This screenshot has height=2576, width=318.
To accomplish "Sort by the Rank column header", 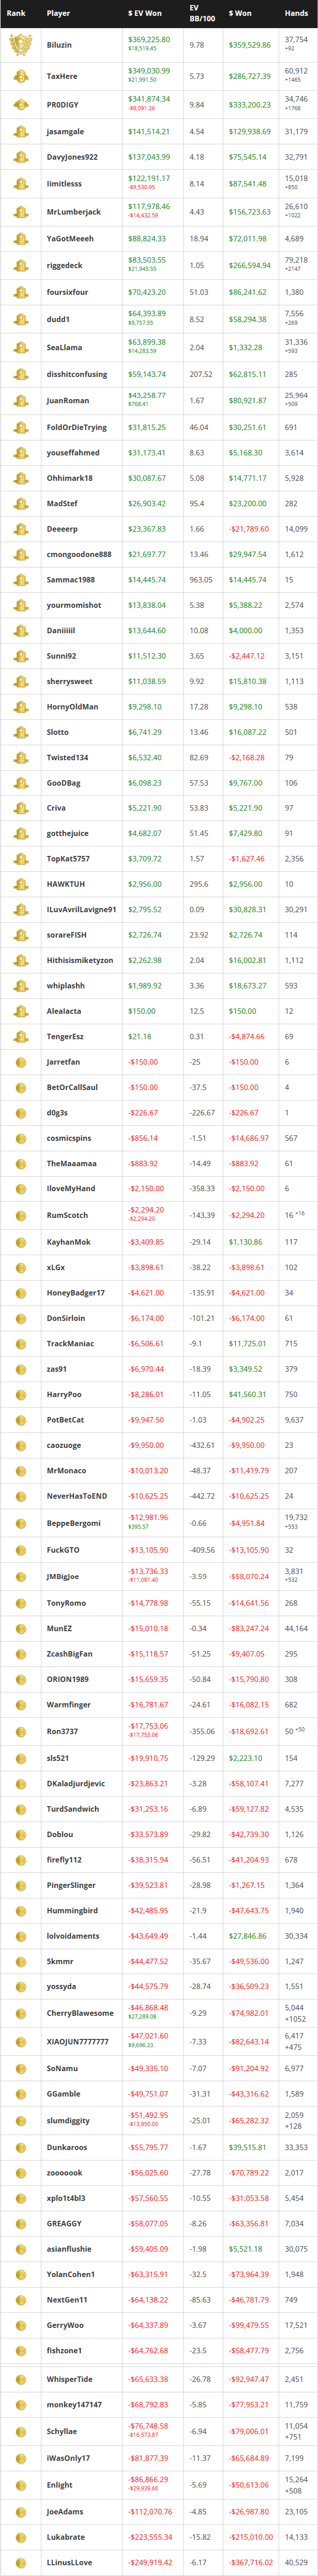I will (16, 13).
